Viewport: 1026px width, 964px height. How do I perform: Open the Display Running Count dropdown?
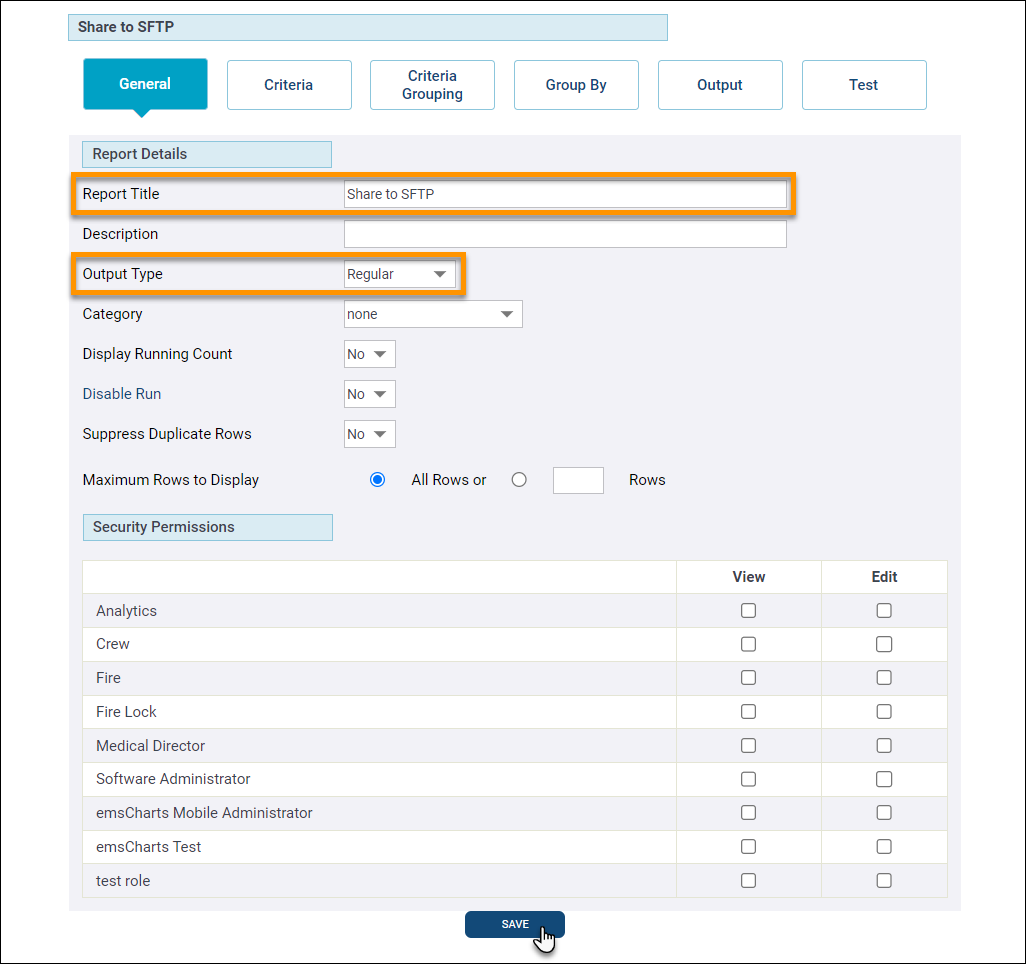coord(370,354)
